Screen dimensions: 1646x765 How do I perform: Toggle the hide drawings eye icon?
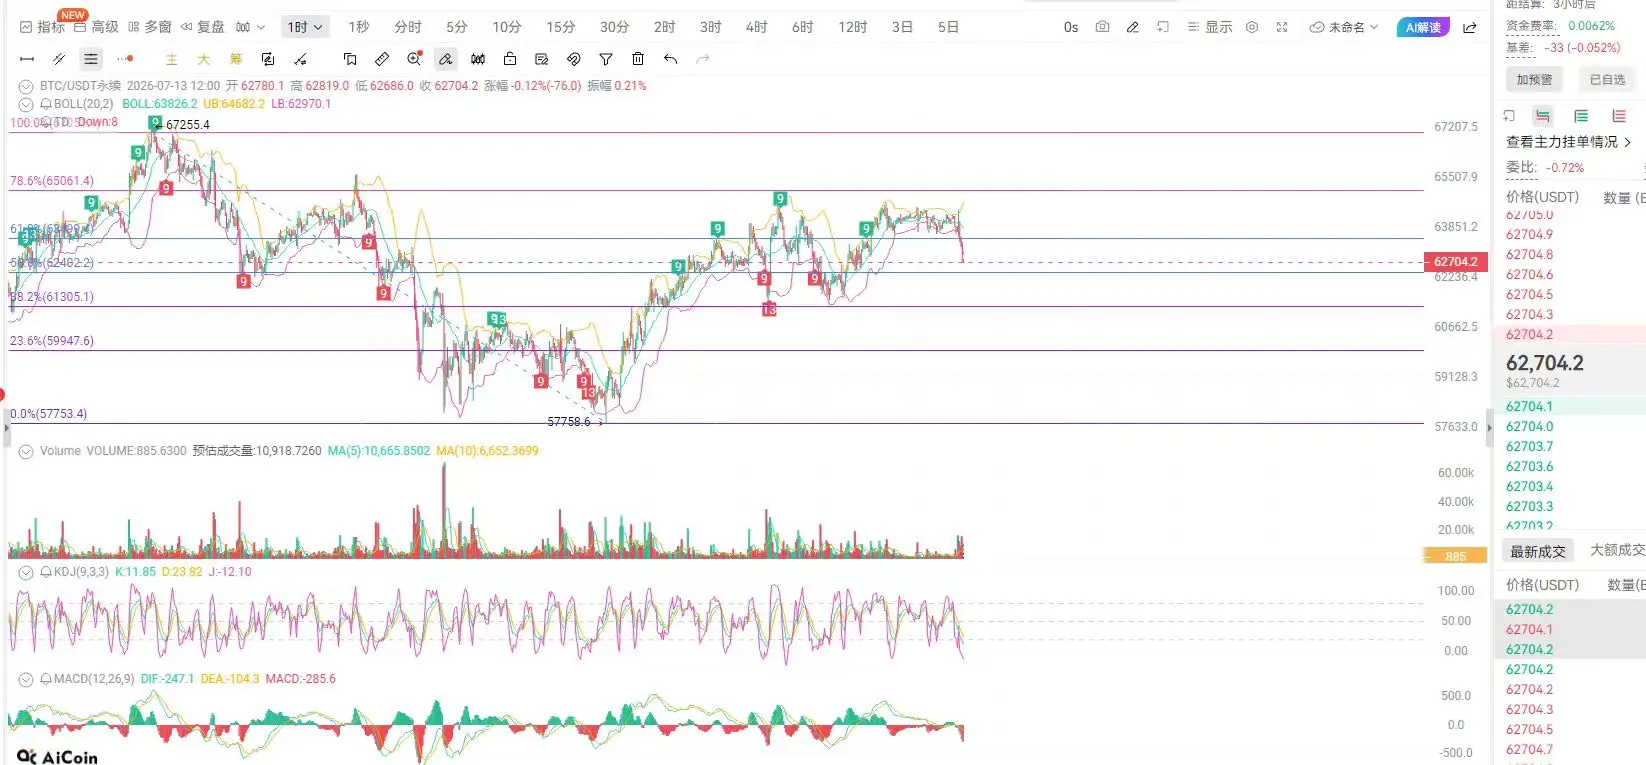[574, 59]
